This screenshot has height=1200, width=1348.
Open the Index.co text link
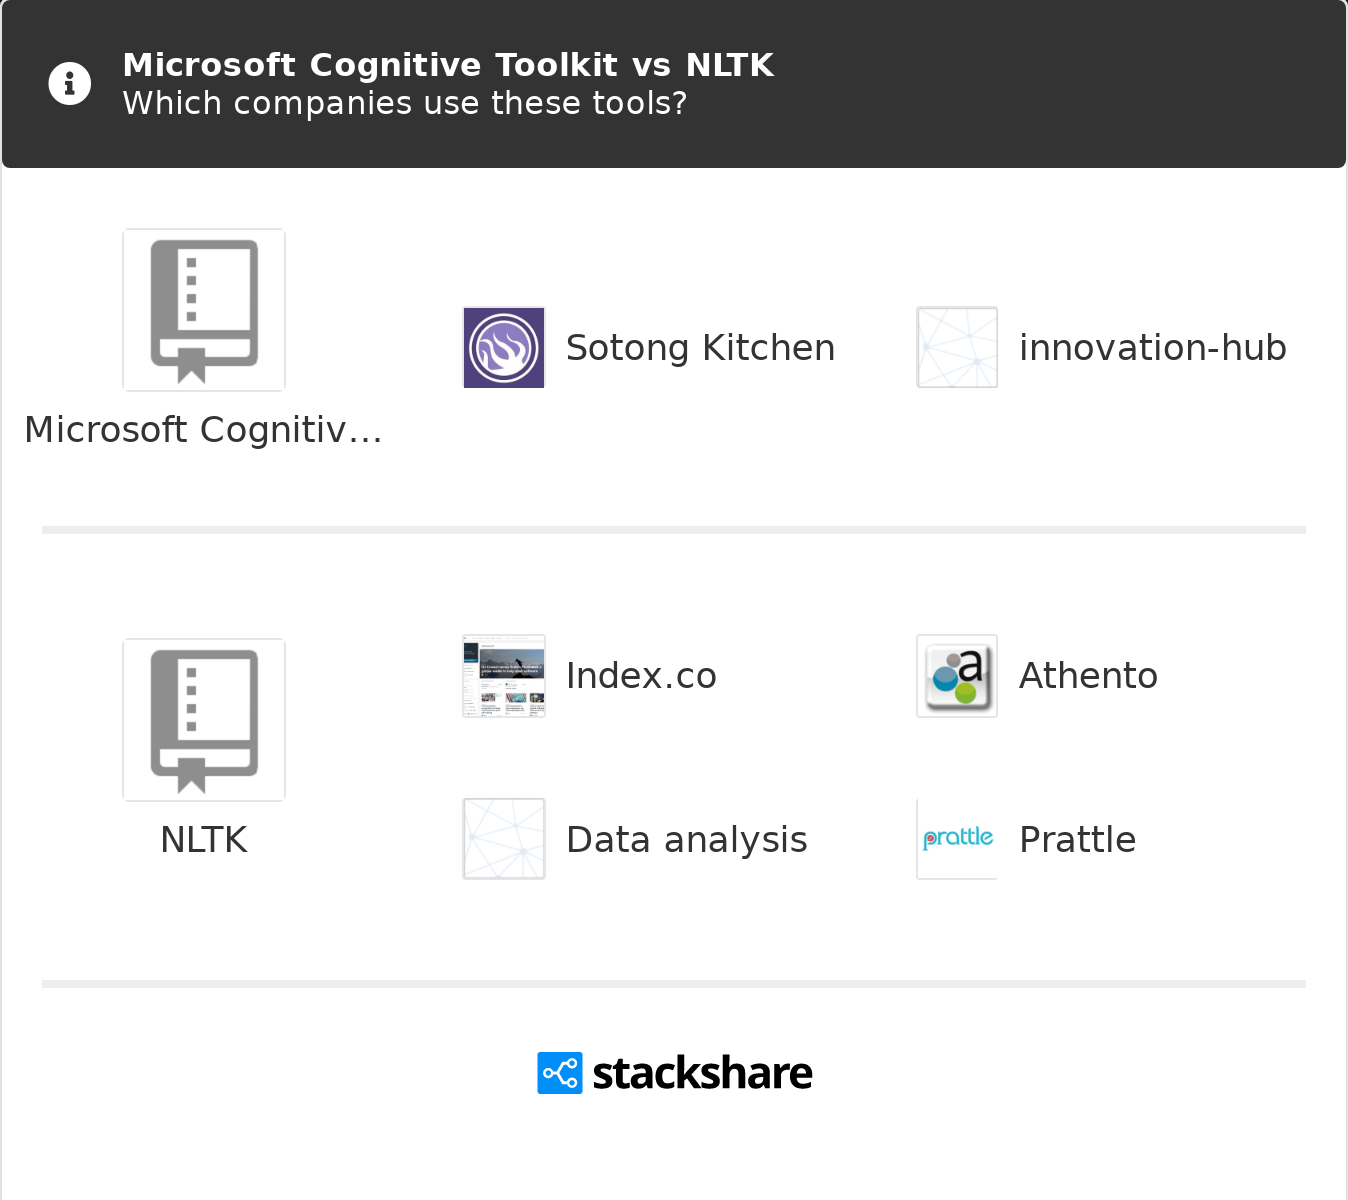coord(641,676)
